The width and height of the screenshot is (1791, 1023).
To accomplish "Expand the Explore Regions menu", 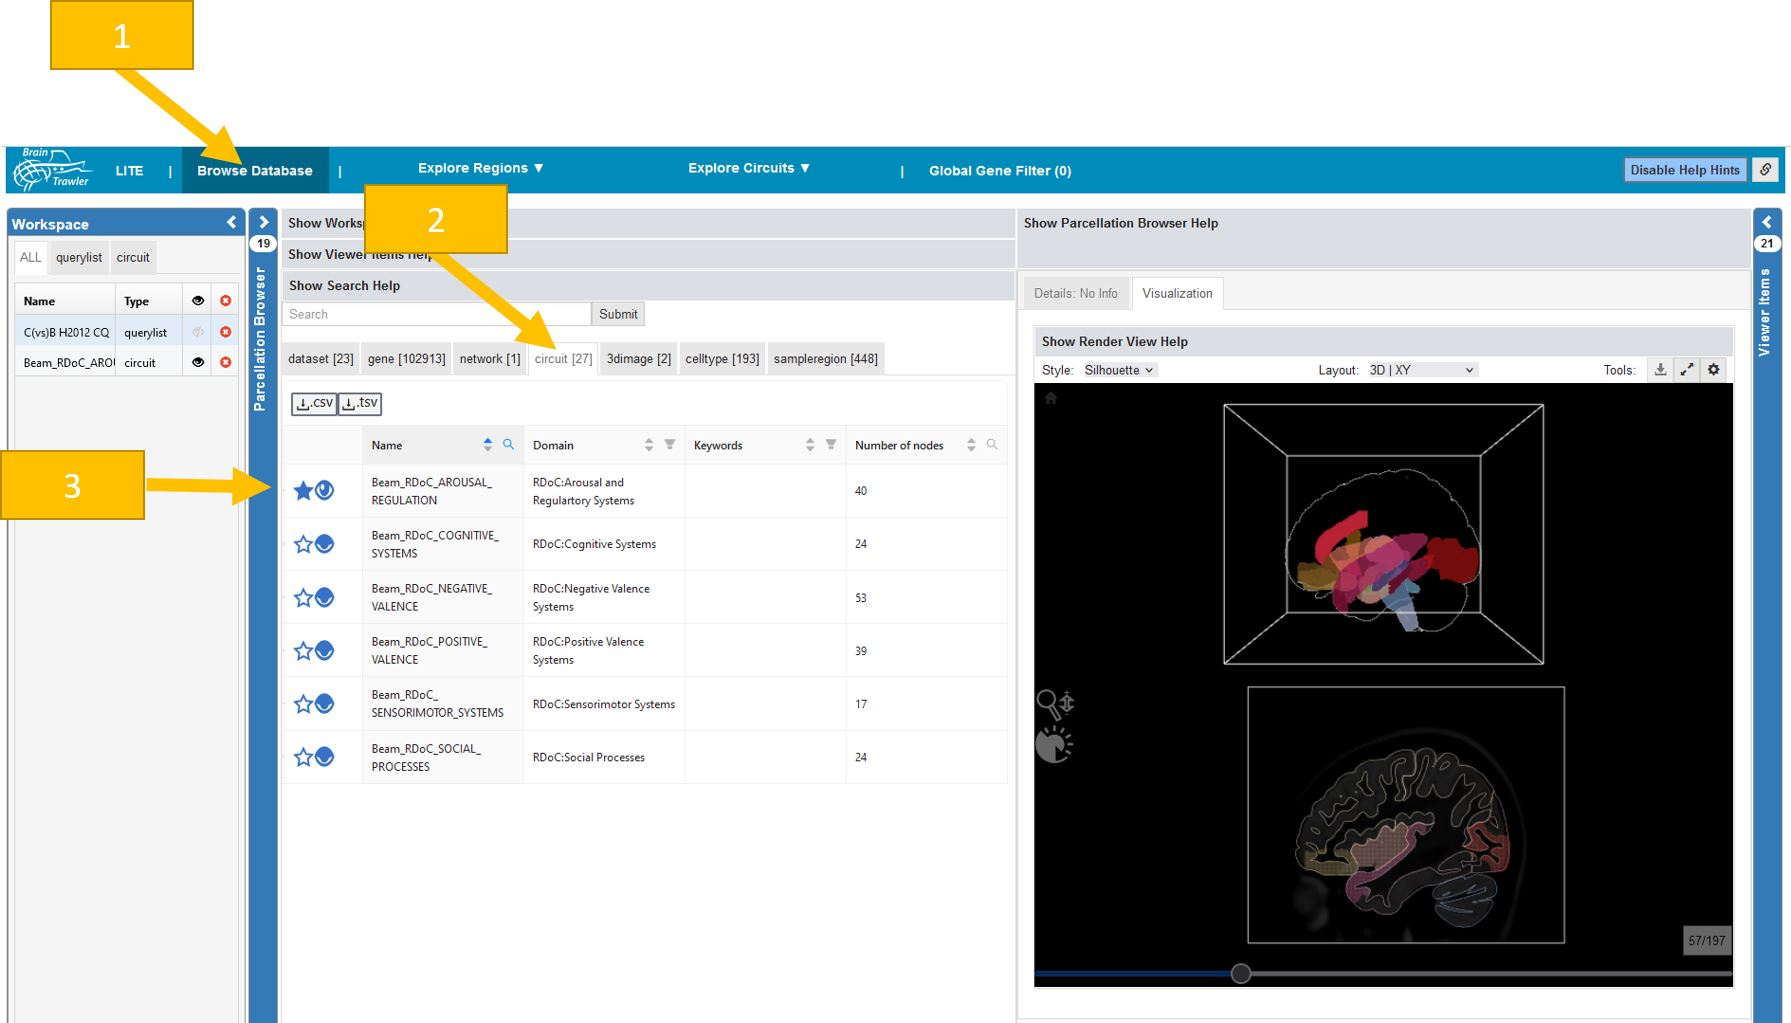I will [x=480, y=168].
